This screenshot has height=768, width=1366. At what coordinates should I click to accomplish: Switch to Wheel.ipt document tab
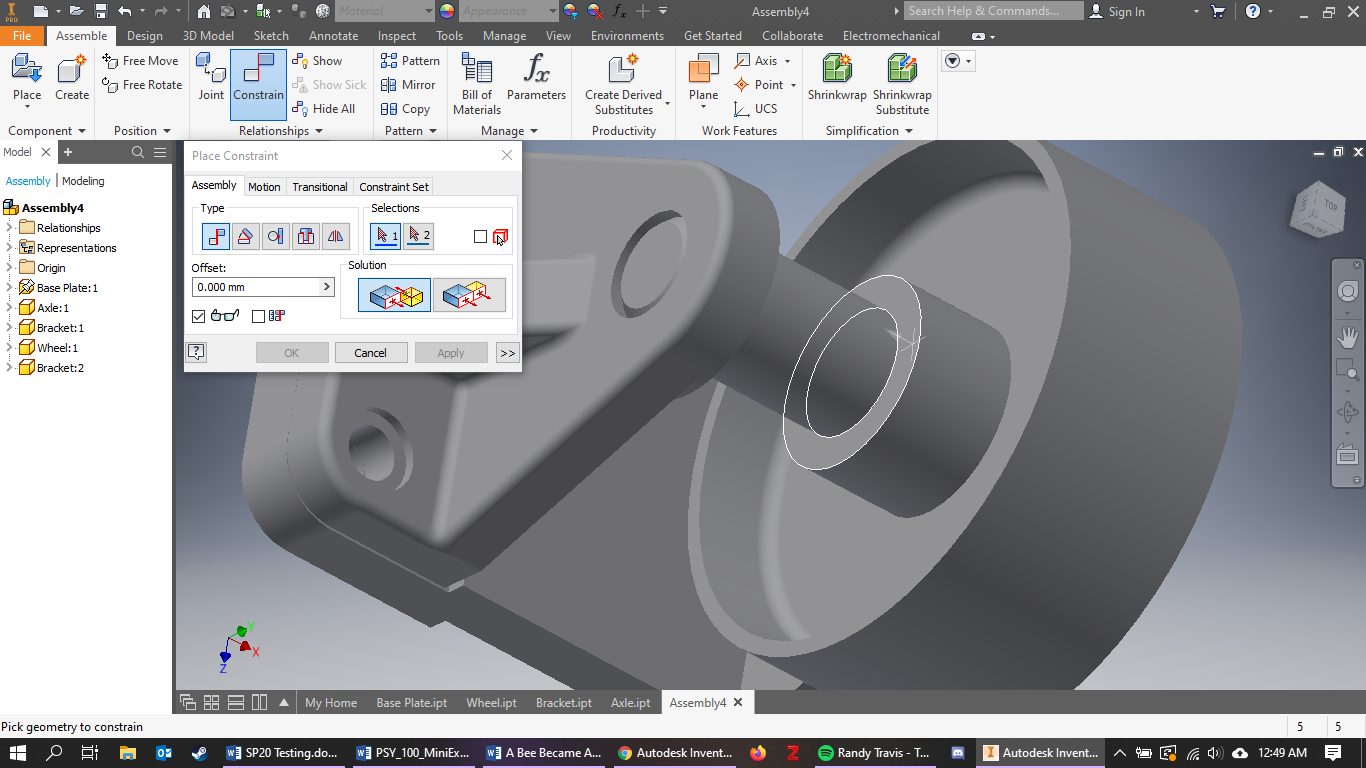tap(491, 703)
